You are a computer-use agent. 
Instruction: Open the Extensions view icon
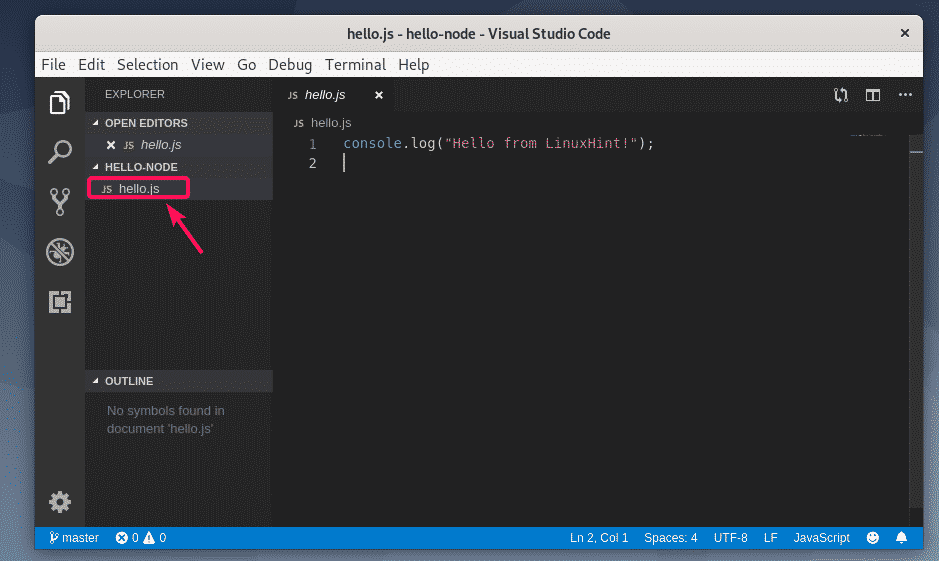pyautogui.click(x=60, y=302)
